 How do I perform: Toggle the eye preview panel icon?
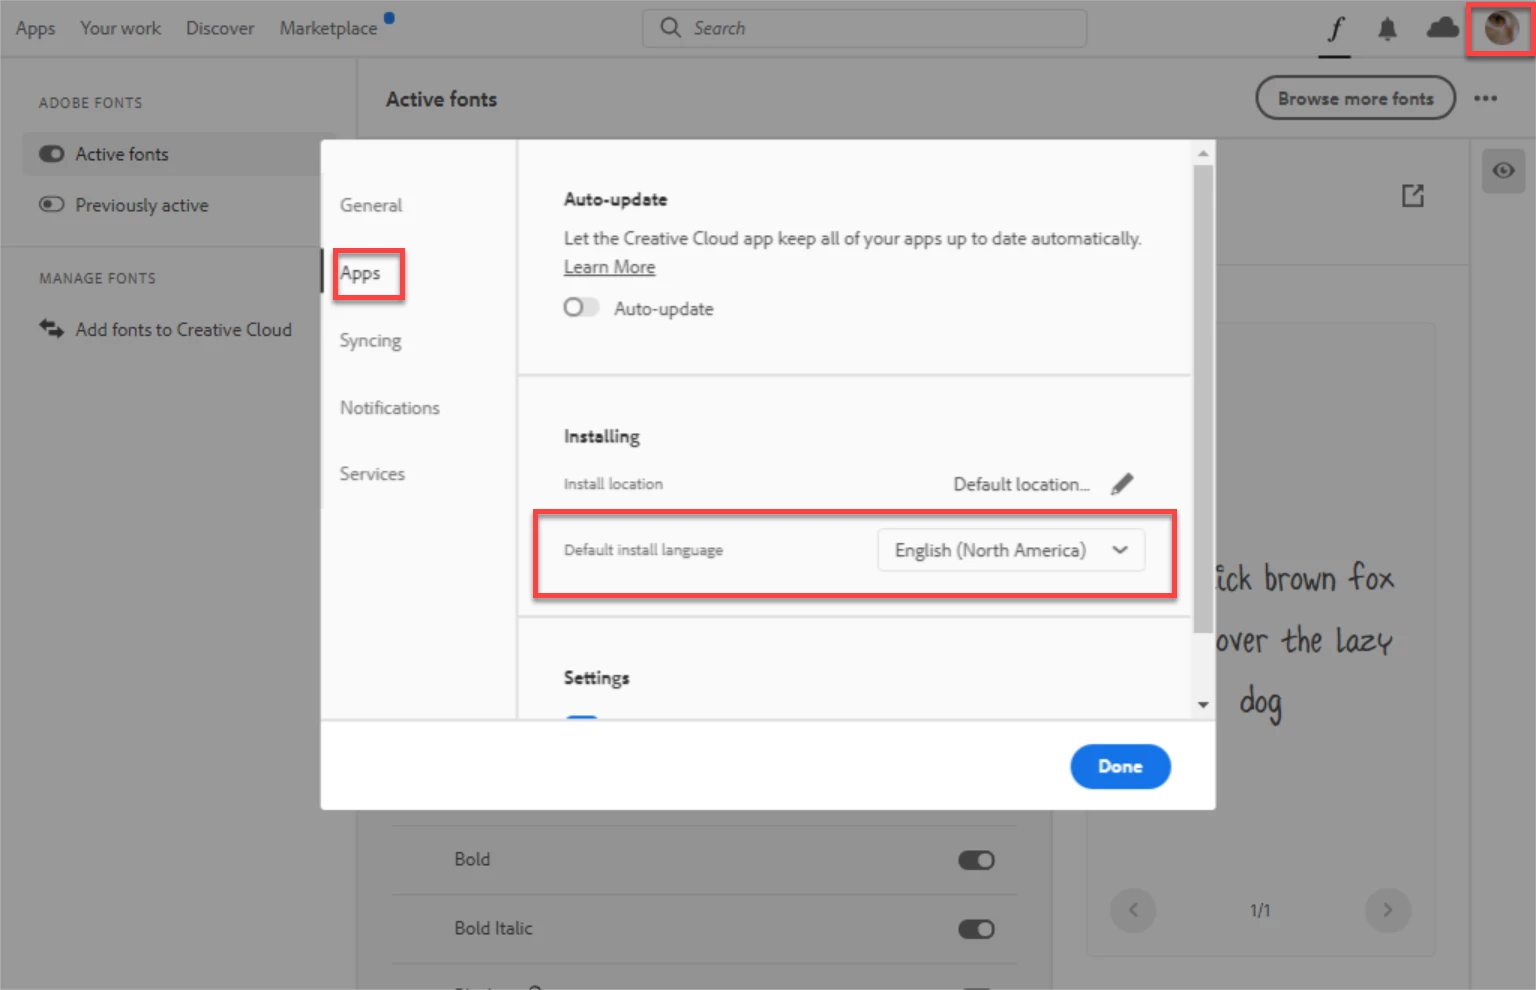1503,171
